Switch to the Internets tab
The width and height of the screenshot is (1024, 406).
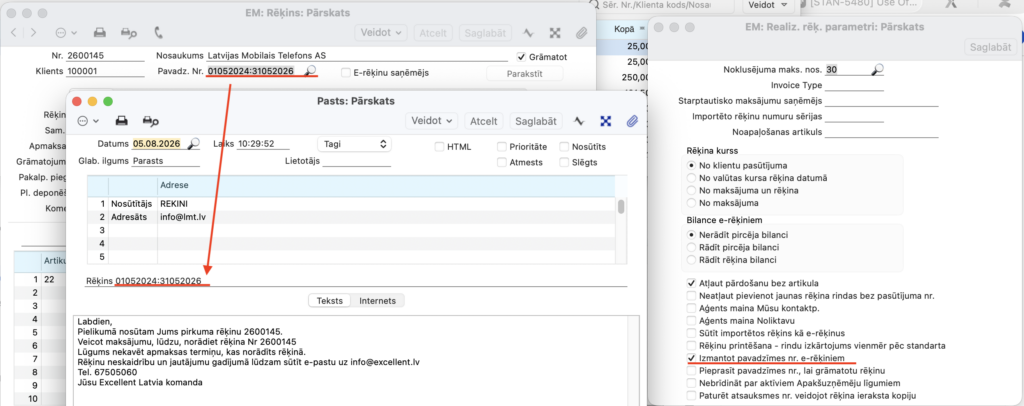pyautogui.click(x=378, y=300)
